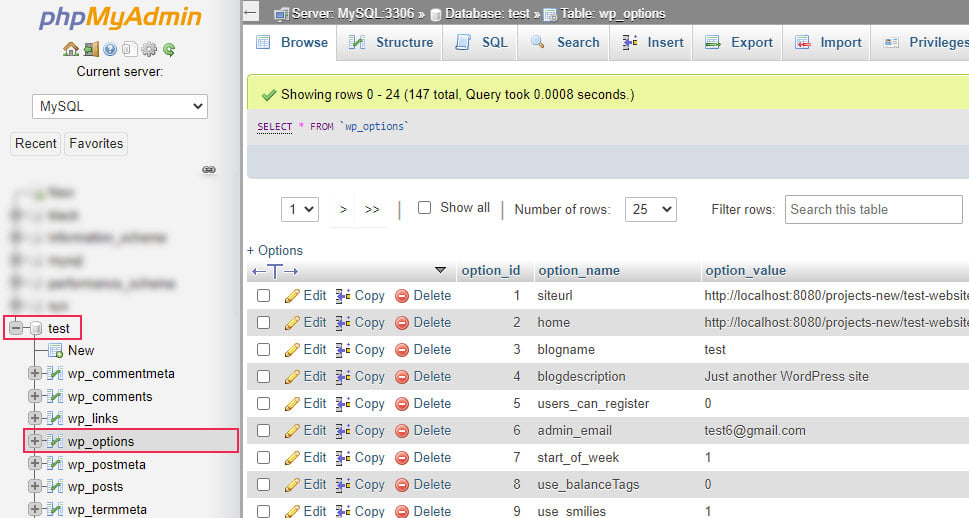This screenshot has width=969, height=518.
Task: Sort by the option_value column header
Action: (745, 271)
